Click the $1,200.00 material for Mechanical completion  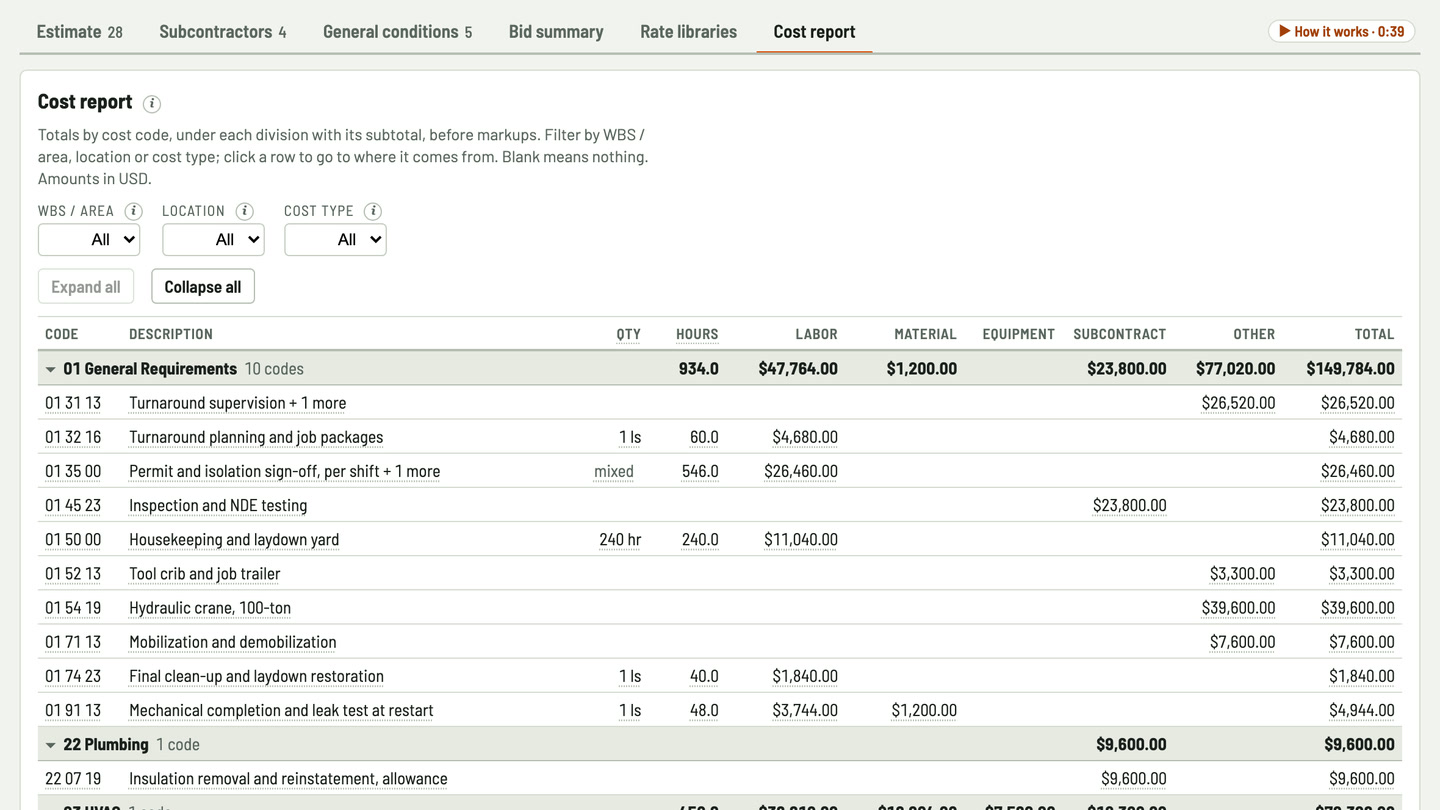(924, 710)
